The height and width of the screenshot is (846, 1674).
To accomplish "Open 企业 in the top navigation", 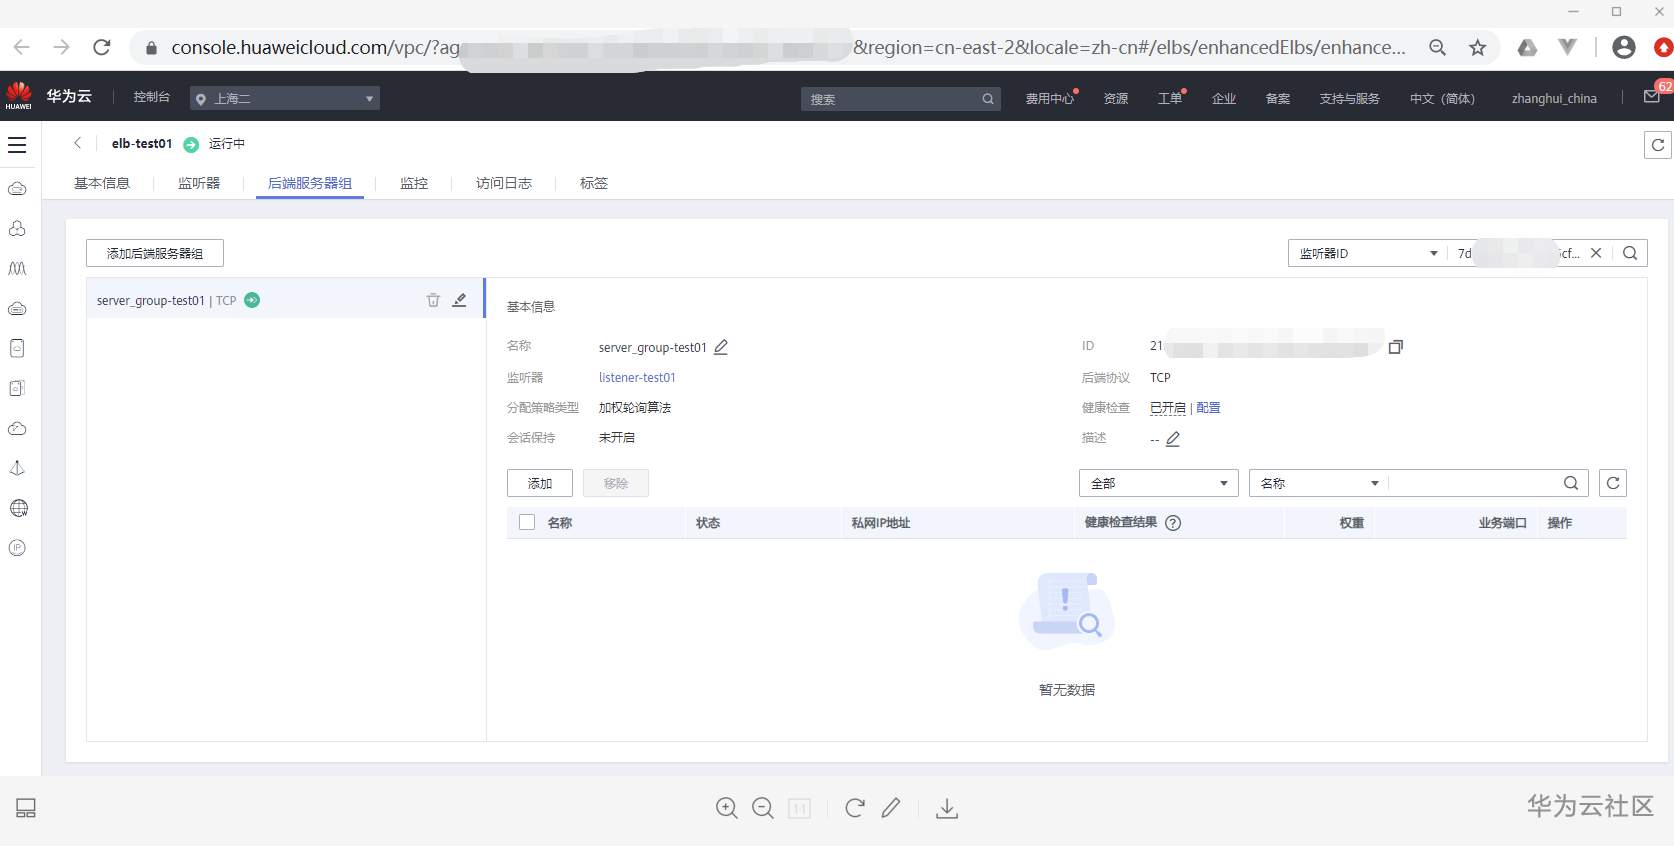I will 1224,98.
